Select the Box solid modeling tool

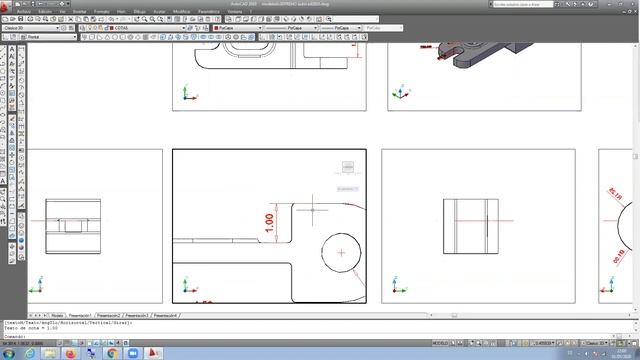[x=92, y=37]
